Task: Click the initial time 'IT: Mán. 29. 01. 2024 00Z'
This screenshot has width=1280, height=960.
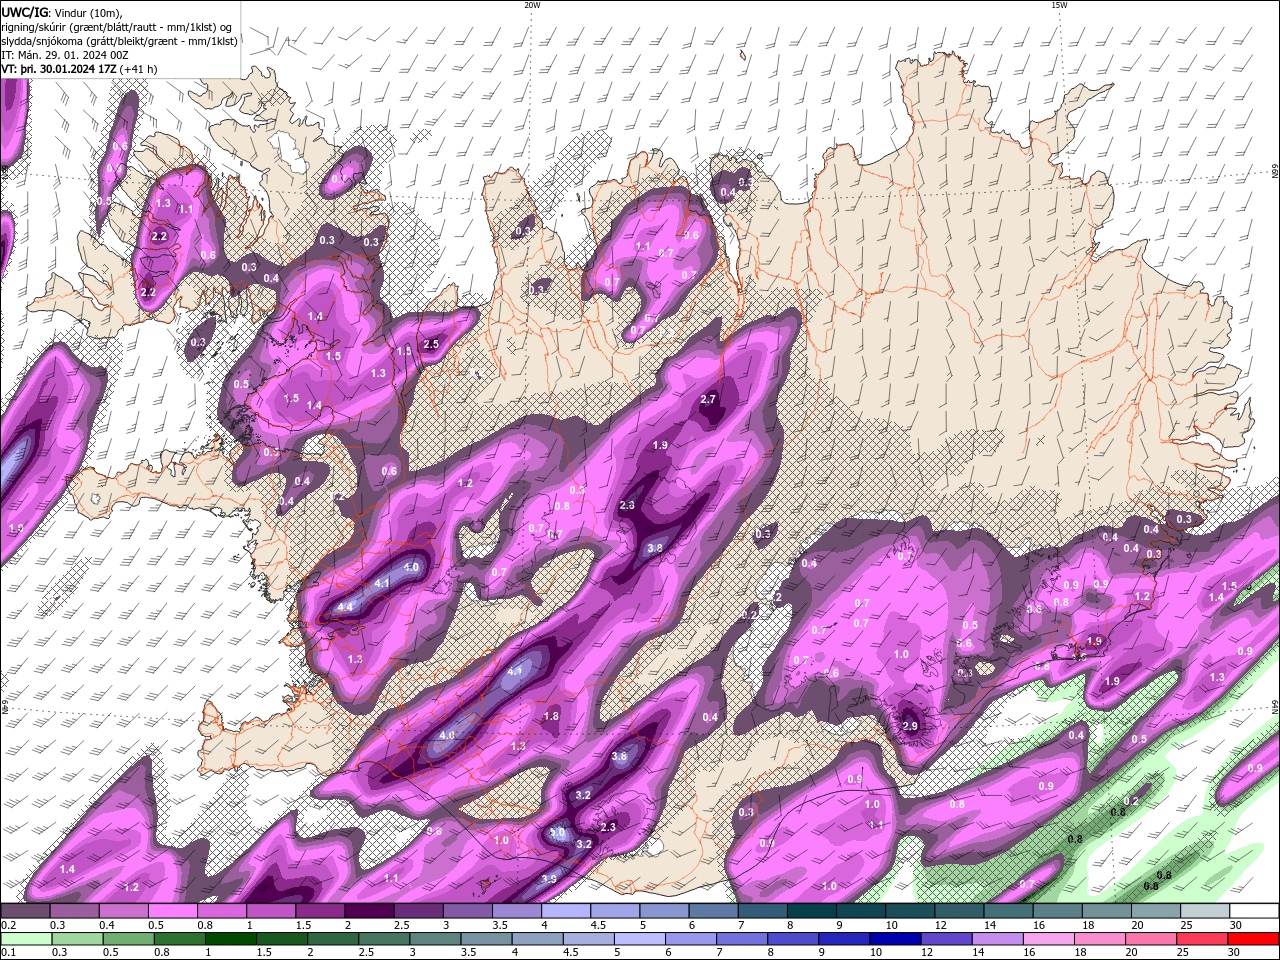Action: click(x=65, y=55)
